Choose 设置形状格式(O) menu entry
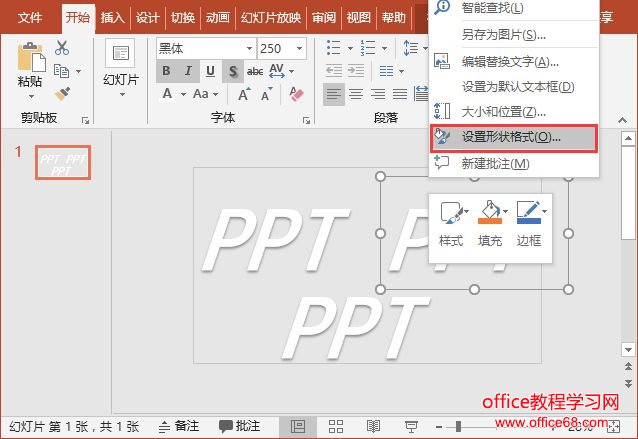638x439 pixels. [x=514, y=138]
